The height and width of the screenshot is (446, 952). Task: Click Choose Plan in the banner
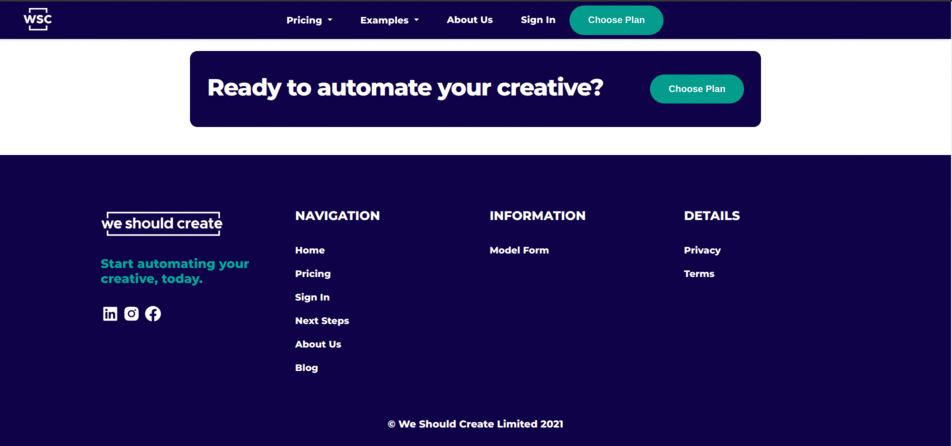697,89
